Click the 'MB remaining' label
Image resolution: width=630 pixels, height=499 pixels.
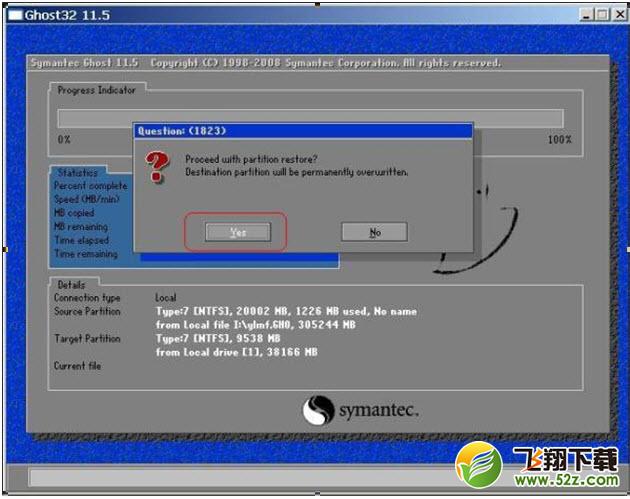81,227
